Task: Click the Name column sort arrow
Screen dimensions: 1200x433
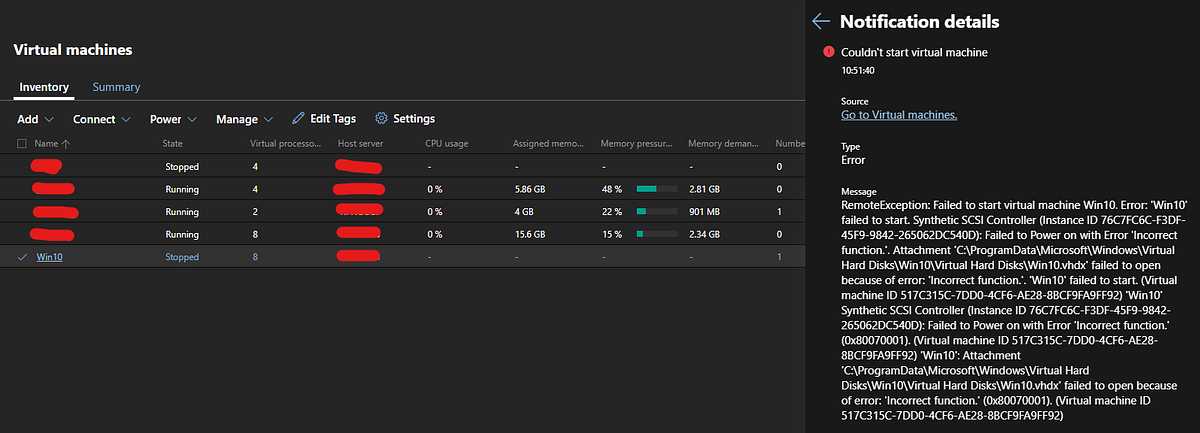Action: [68, 144]
